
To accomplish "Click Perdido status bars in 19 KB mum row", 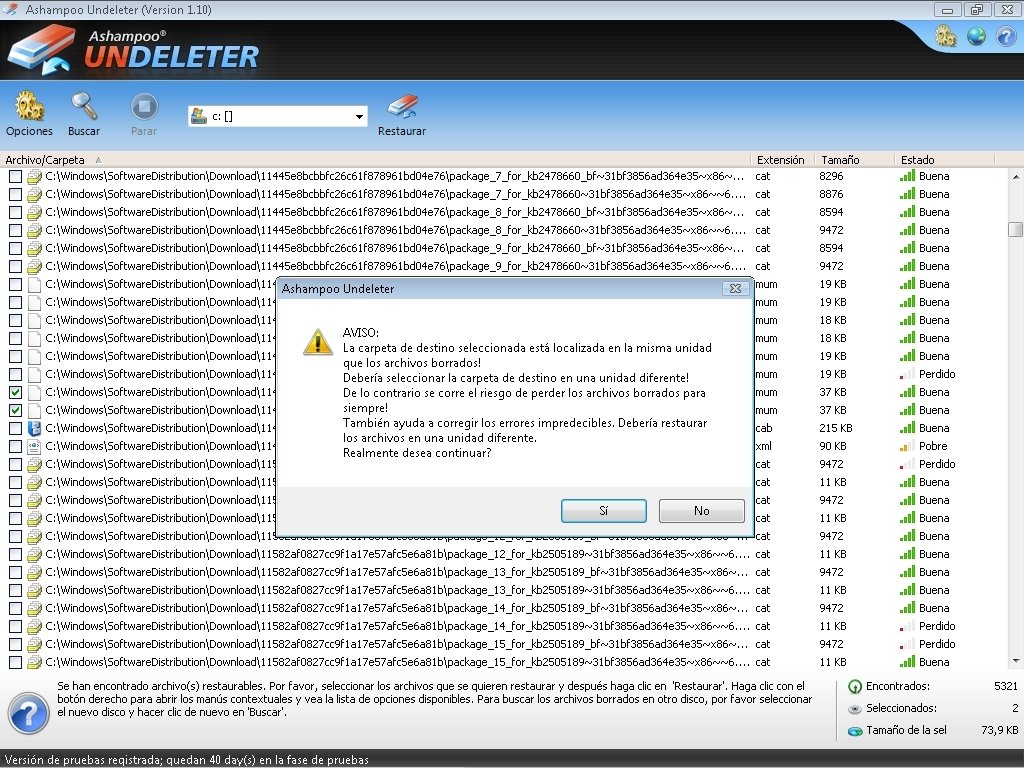I will click(906, 374).
